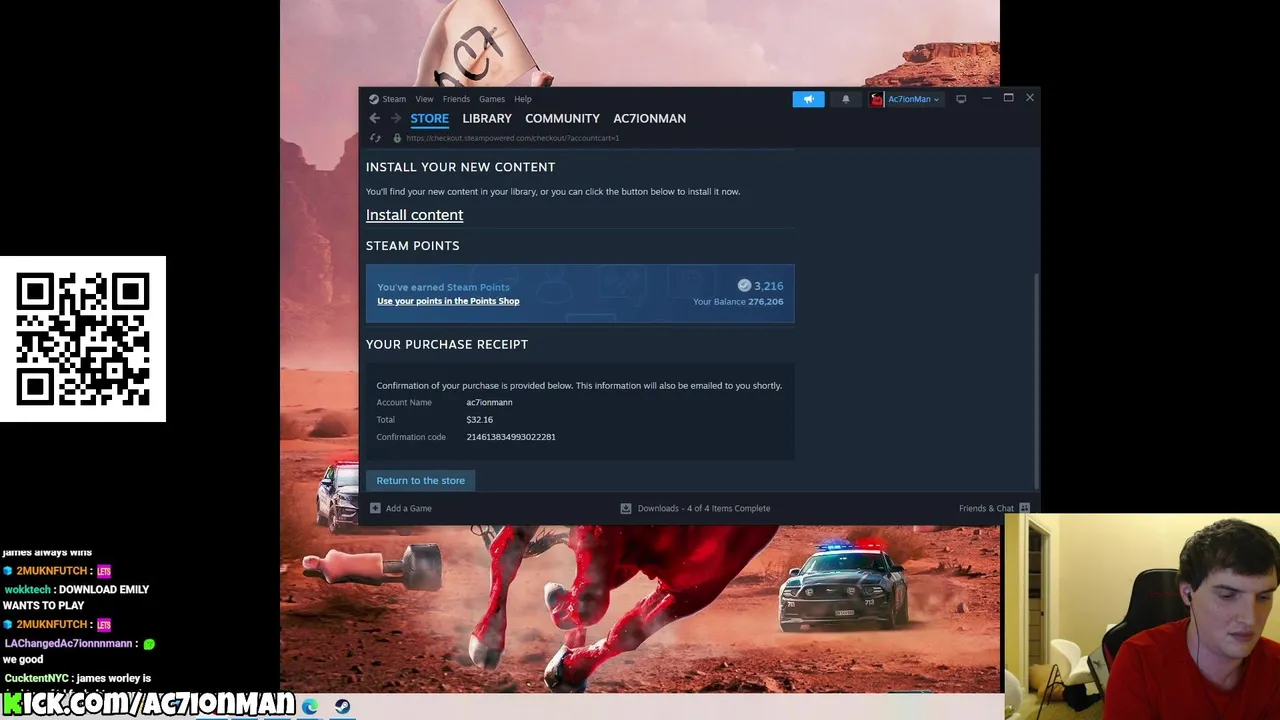Click the points balance 276,206

pyautogui.click(x=766, y=301)
